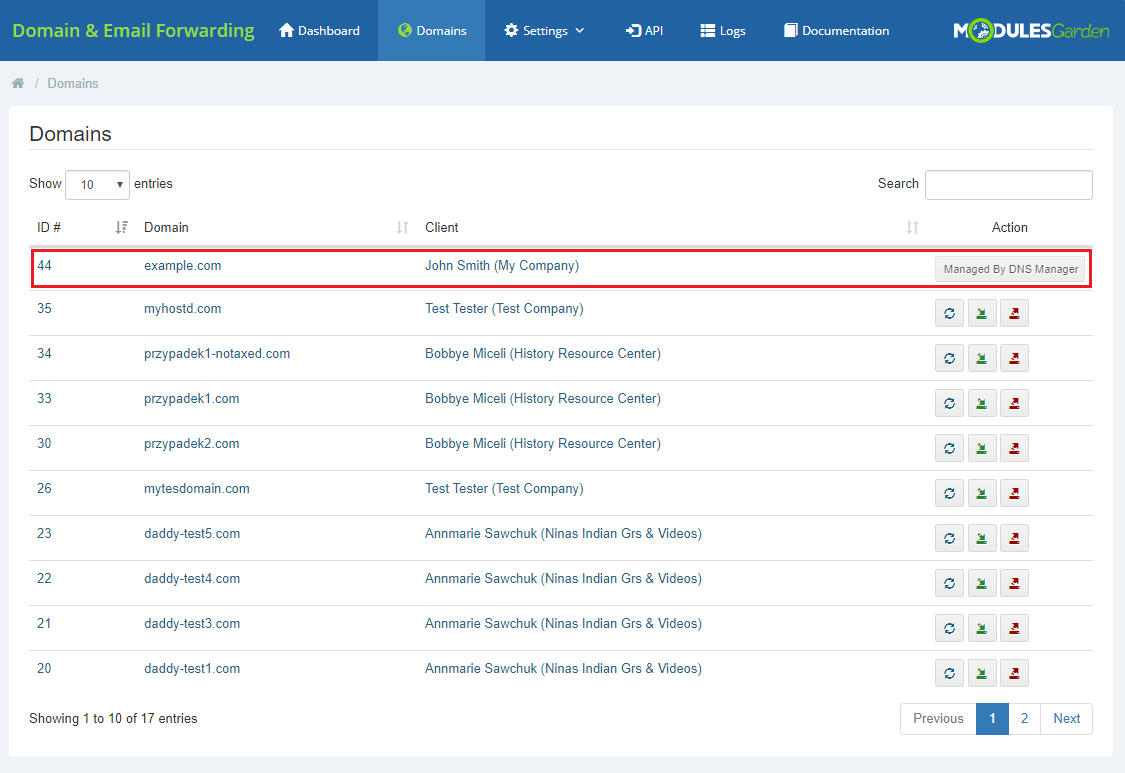Open the API menu item
The height and width of the screenshot is (773, 1125).
pyautogui.click(x=644, y=30)
